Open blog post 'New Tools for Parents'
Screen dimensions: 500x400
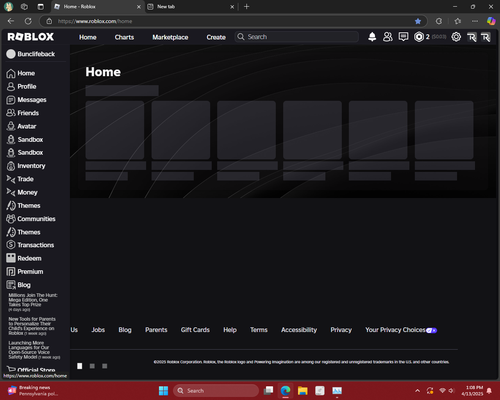coord(32,326)
